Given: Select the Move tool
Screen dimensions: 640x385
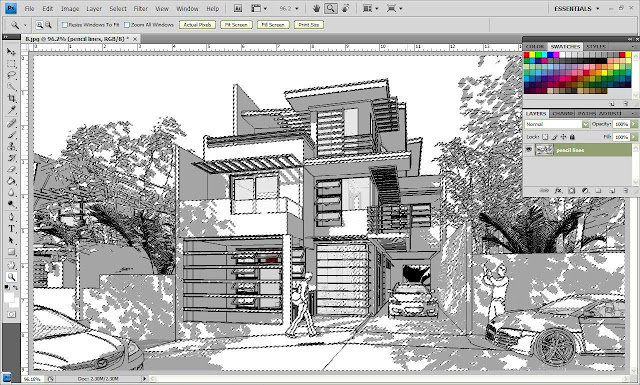Looking at the screenshot, I should click(x=11, y=52).
